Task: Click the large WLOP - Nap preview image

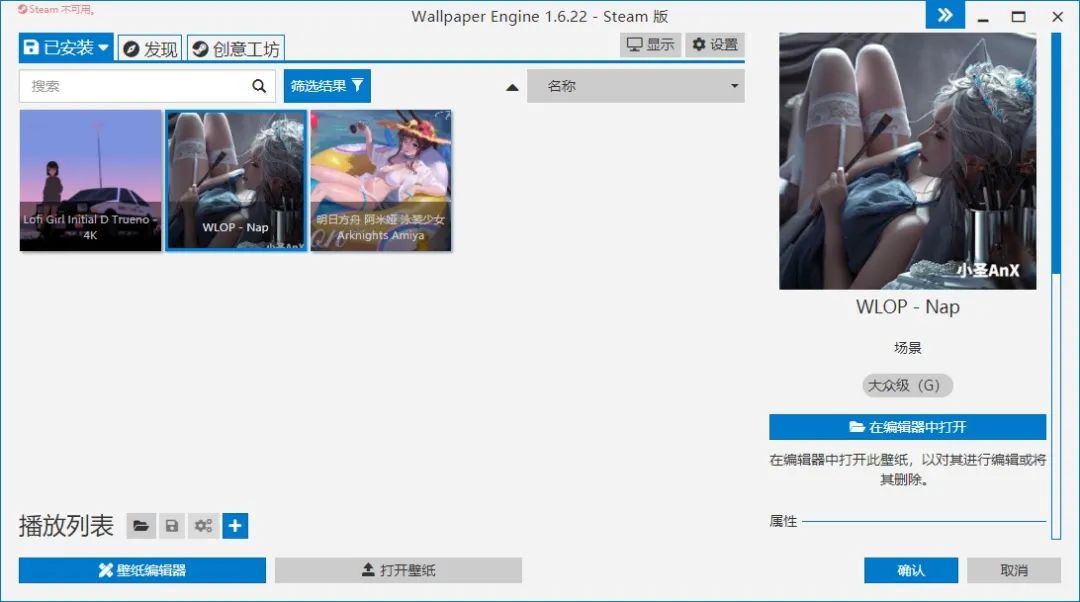Action: tap(907, 161)
